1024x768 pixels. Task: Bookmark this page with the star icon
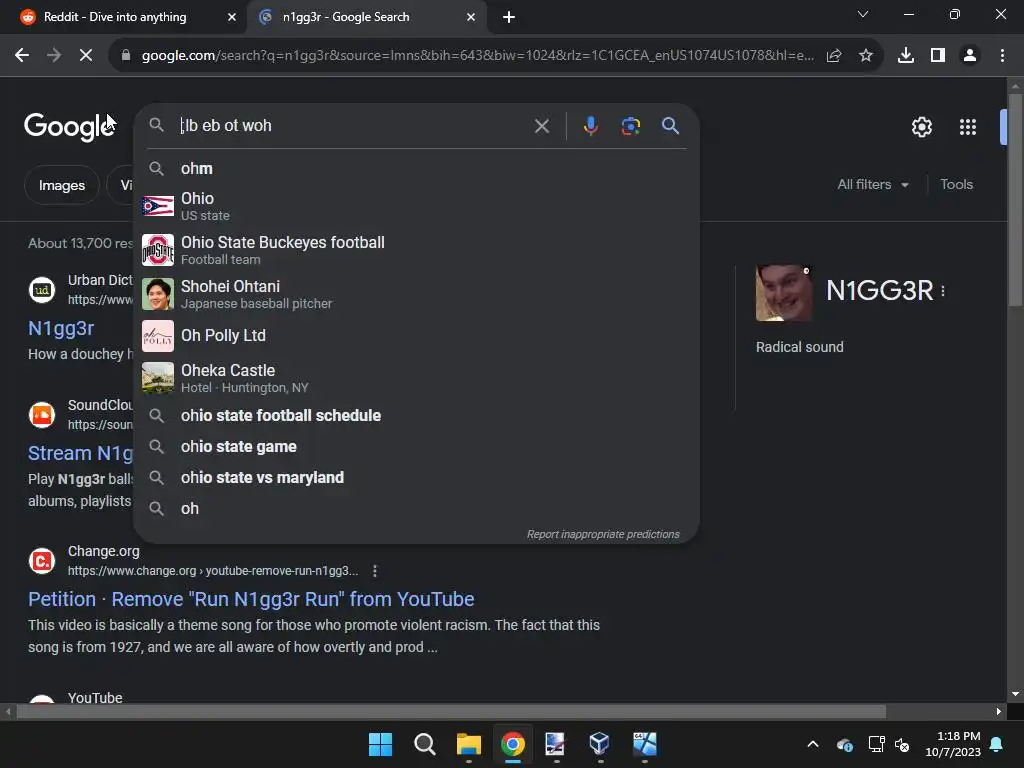click(866, 56)
